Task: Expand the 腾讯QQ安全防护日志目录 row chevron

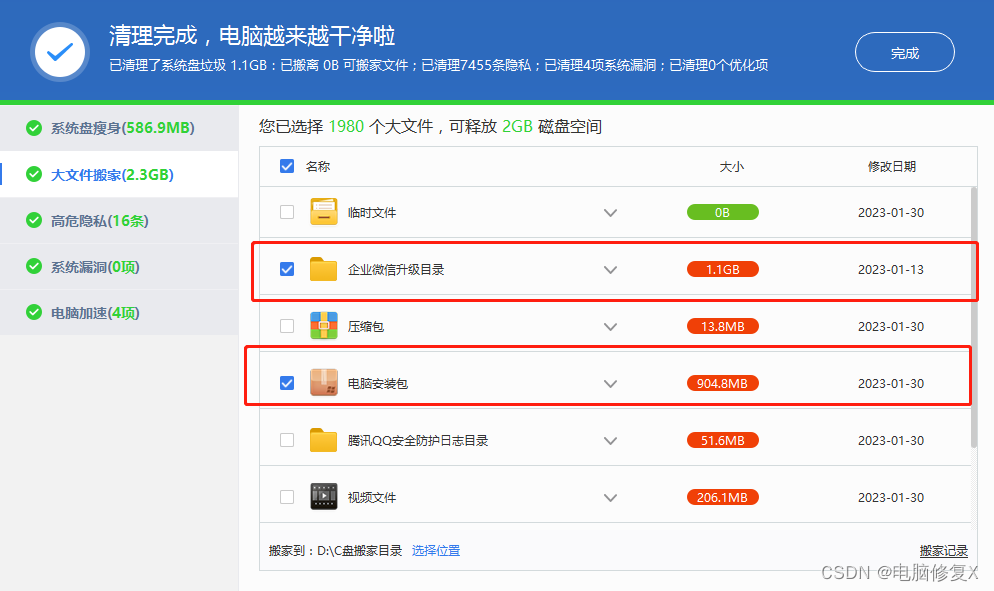Action: [610, 441]
